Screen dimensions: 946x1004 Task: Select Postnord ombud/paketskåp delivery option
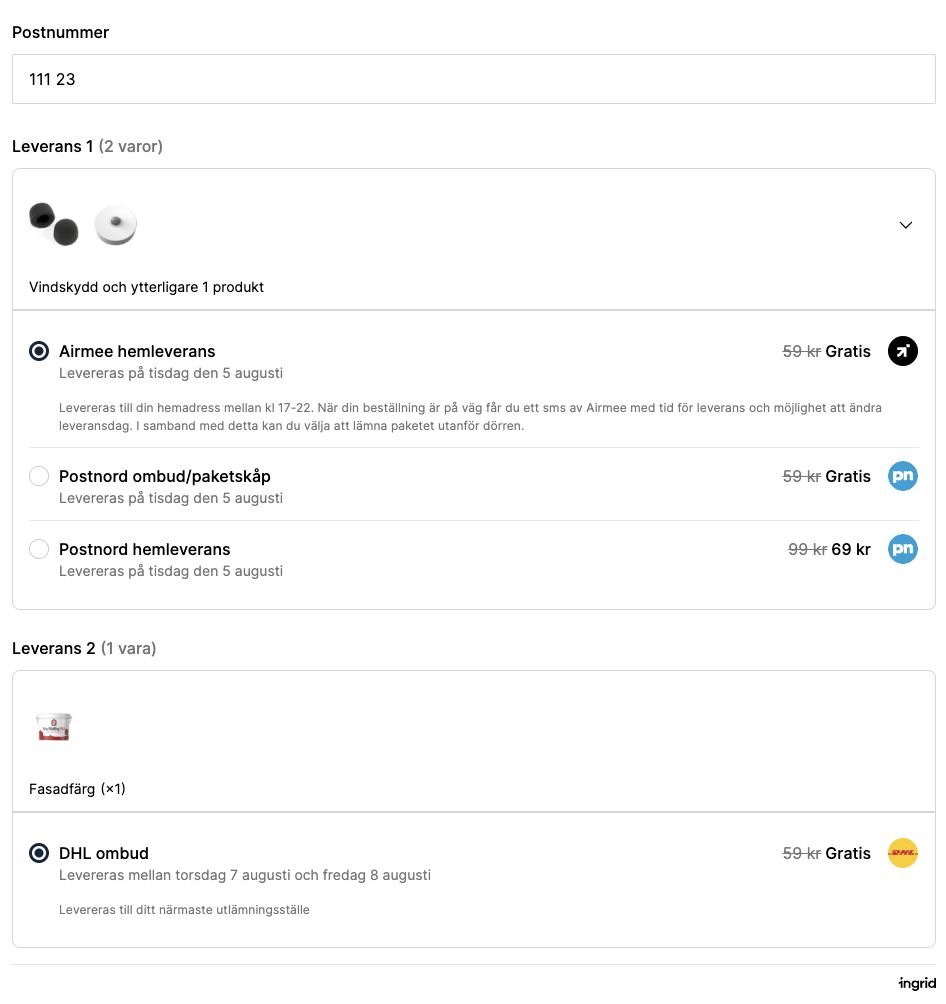click(x=39, y=476)
